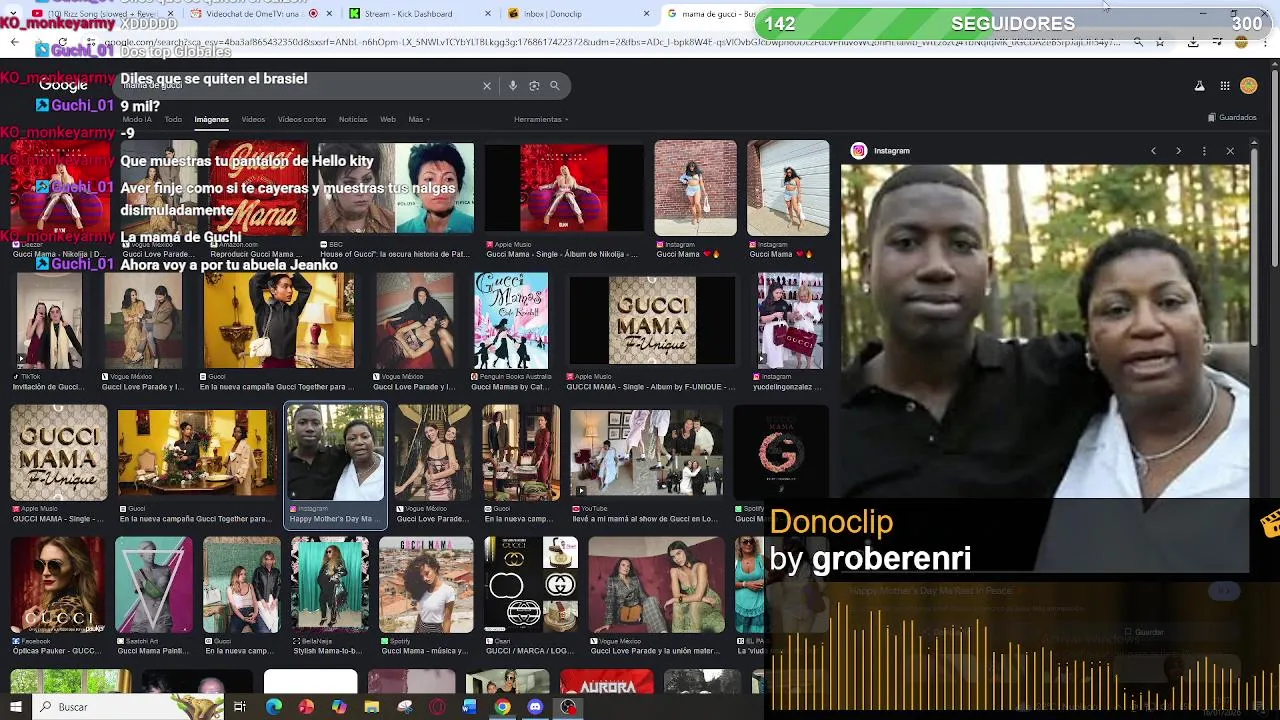Image resolution: width=1280 pixels, height=720 pixels.
Task: Select the Videos cortos tab
Action: [x=302, y=119]
